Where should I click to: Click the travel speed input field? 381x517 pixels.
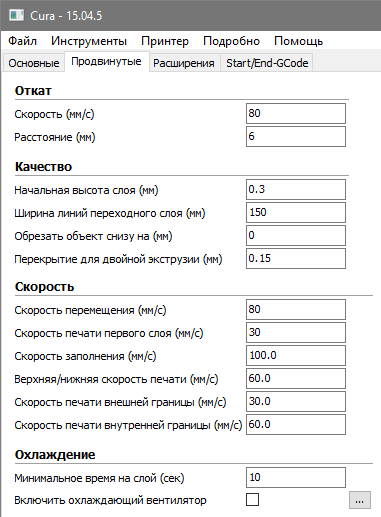[x=296, y=309]
